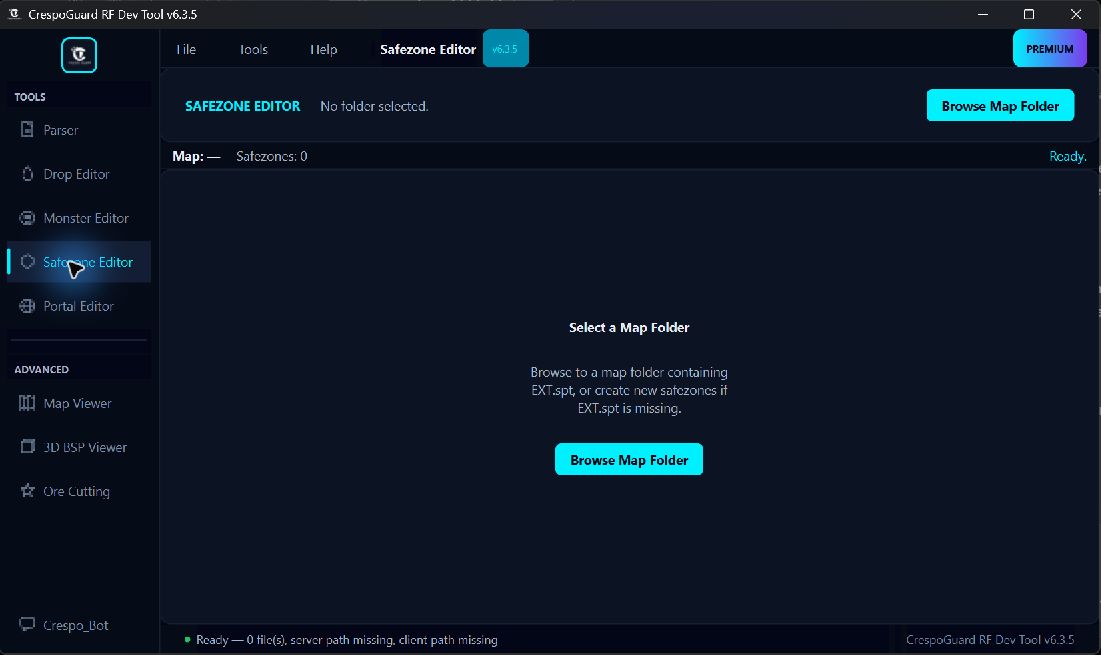This screenshot has height=655, width=1101.
Task: Click the 'Ready.' status at right
Action: point(1068,156)
